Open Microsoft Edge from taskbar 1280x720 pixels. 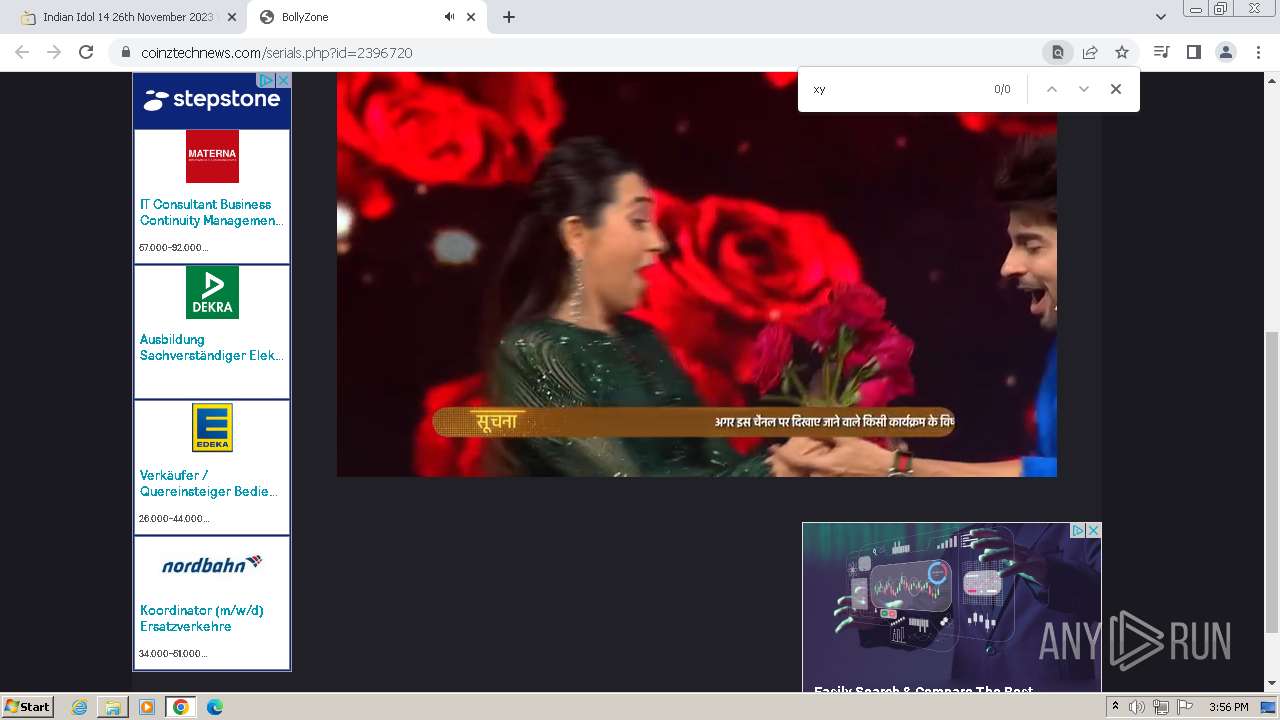pos(214,707)
